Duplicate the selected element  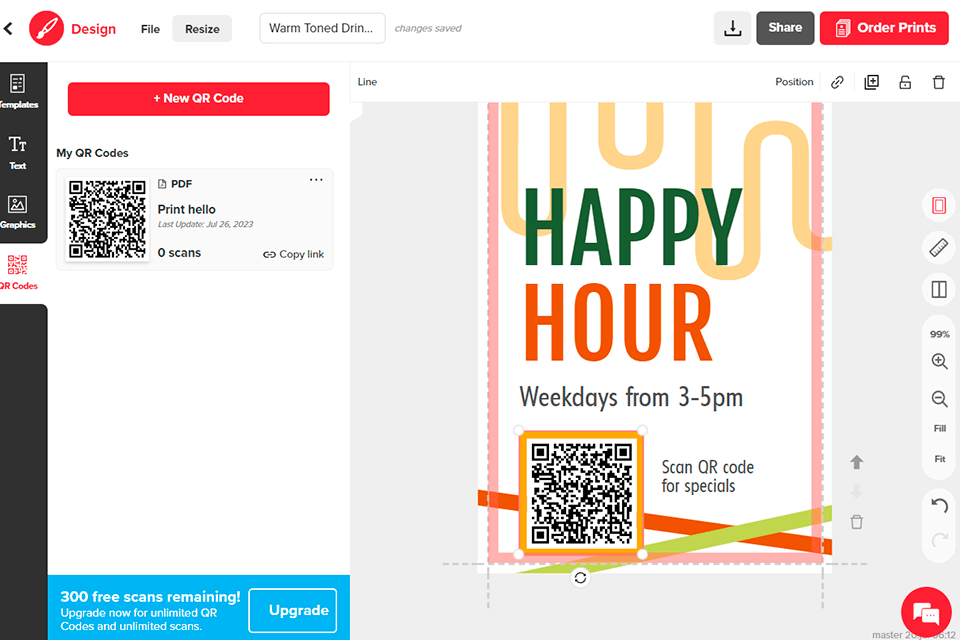[x=871, y=82]
